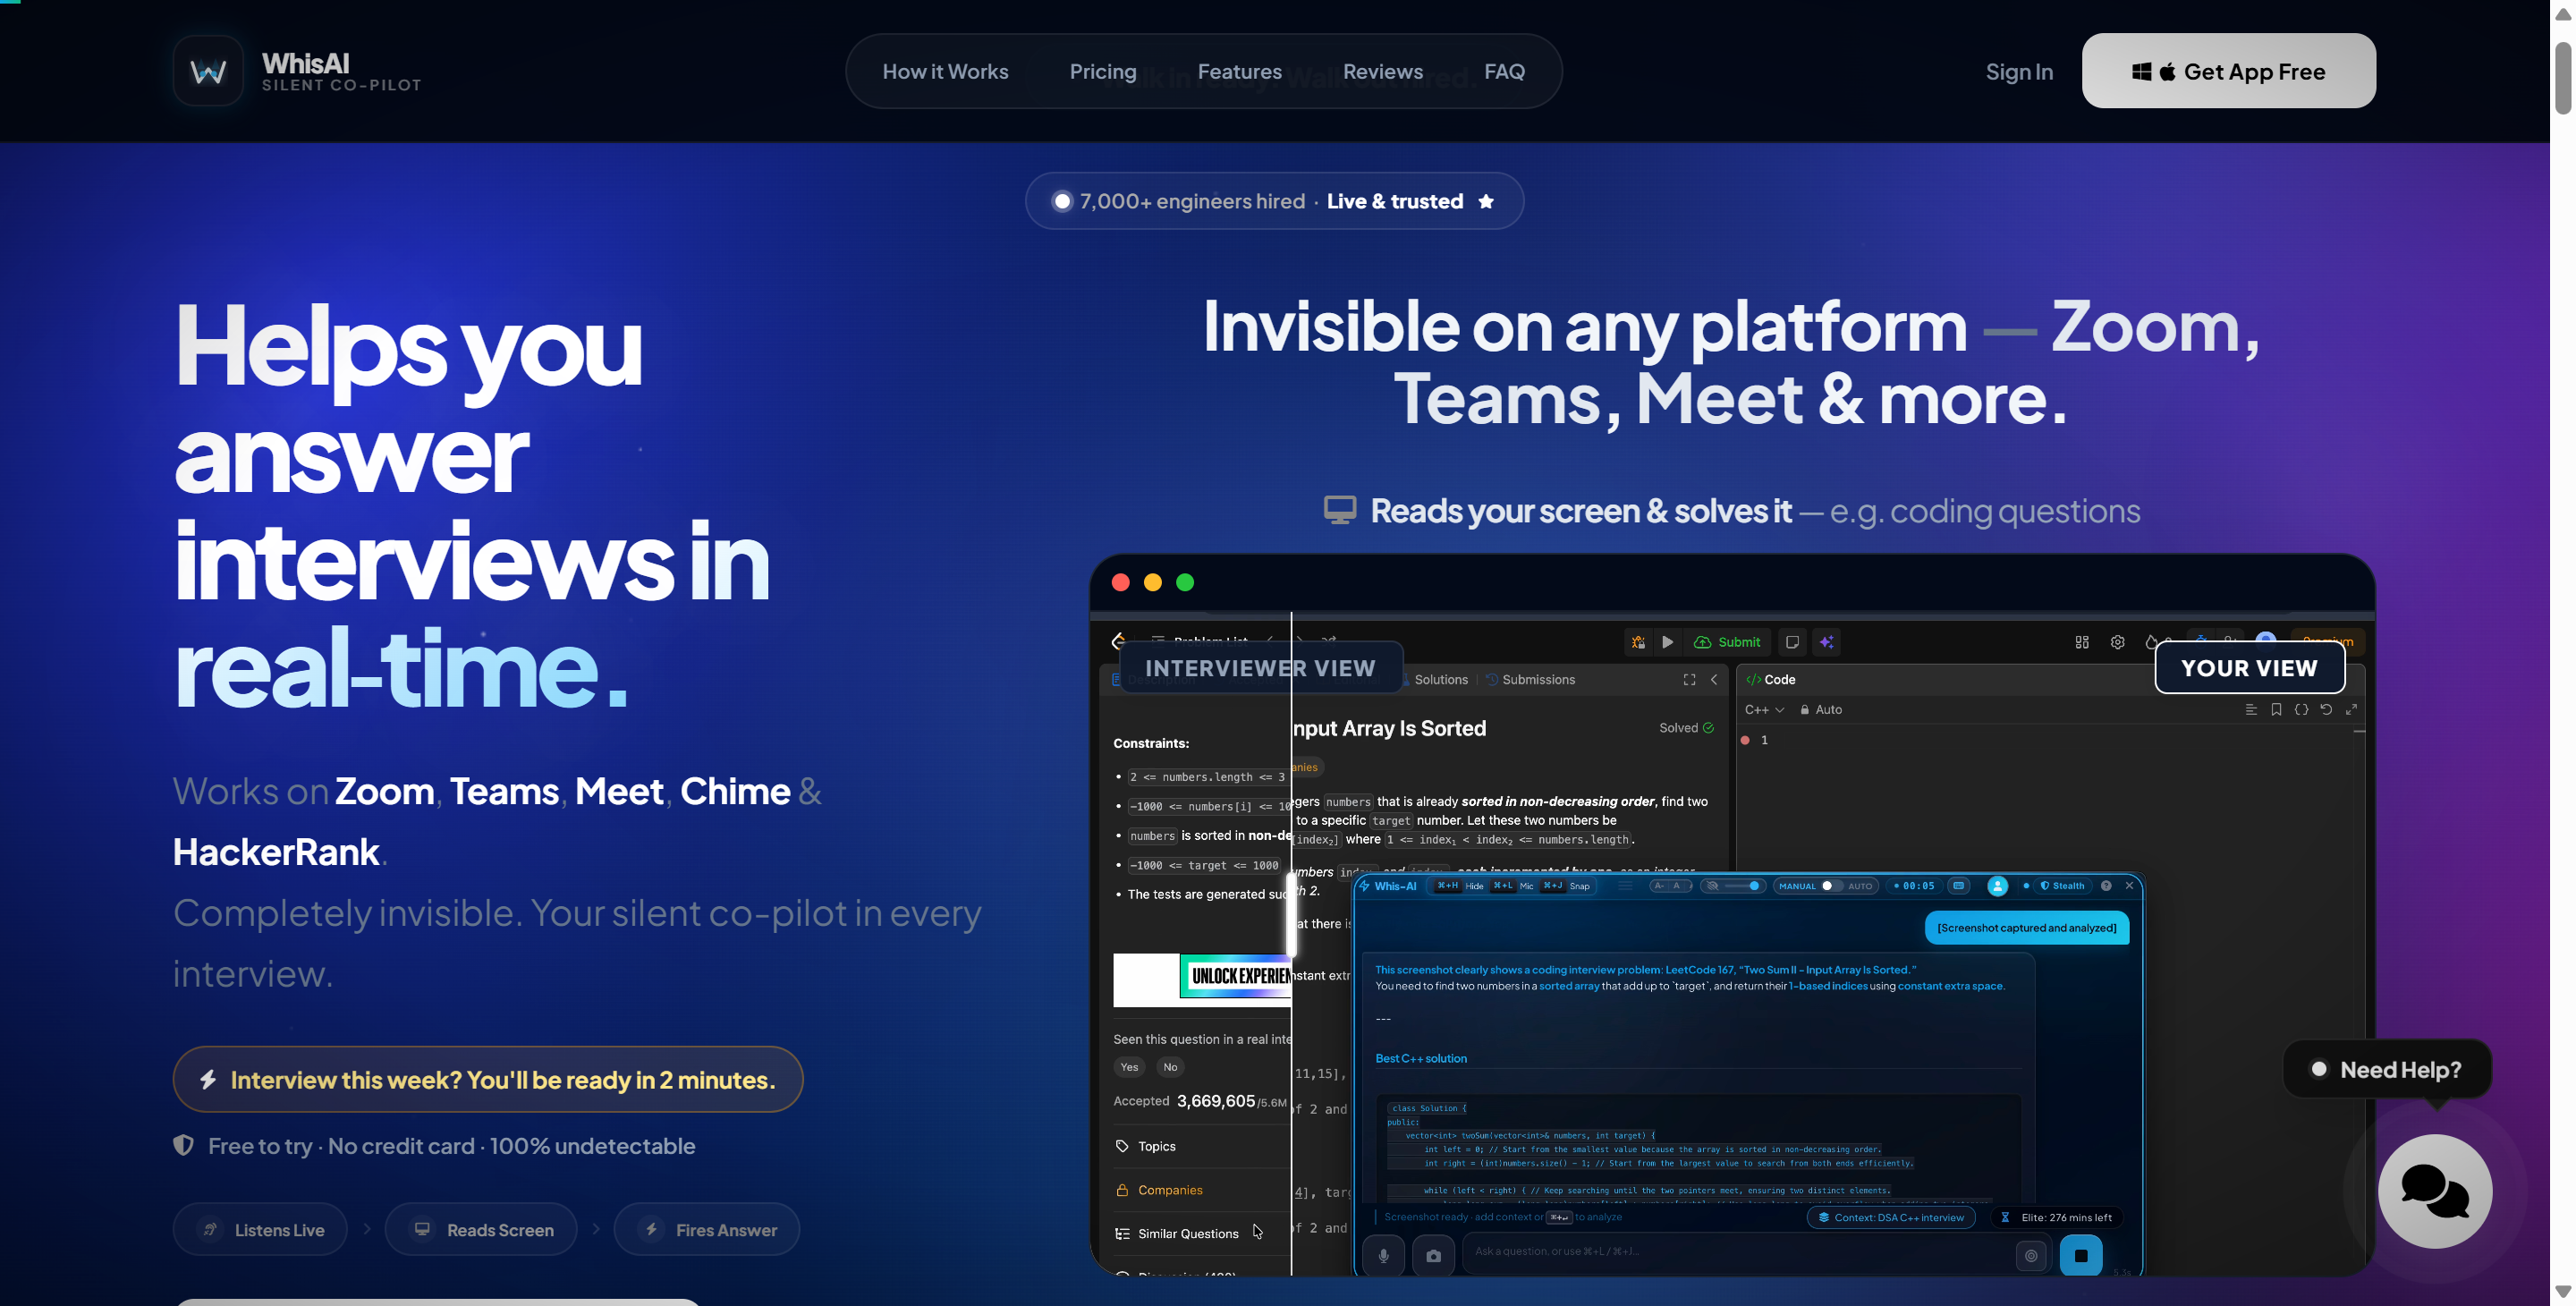The width and height of the screenshot is (2576, 1306).
Task: Click the profile avatar in Whis-AI toolbar
Action: 1998,886
